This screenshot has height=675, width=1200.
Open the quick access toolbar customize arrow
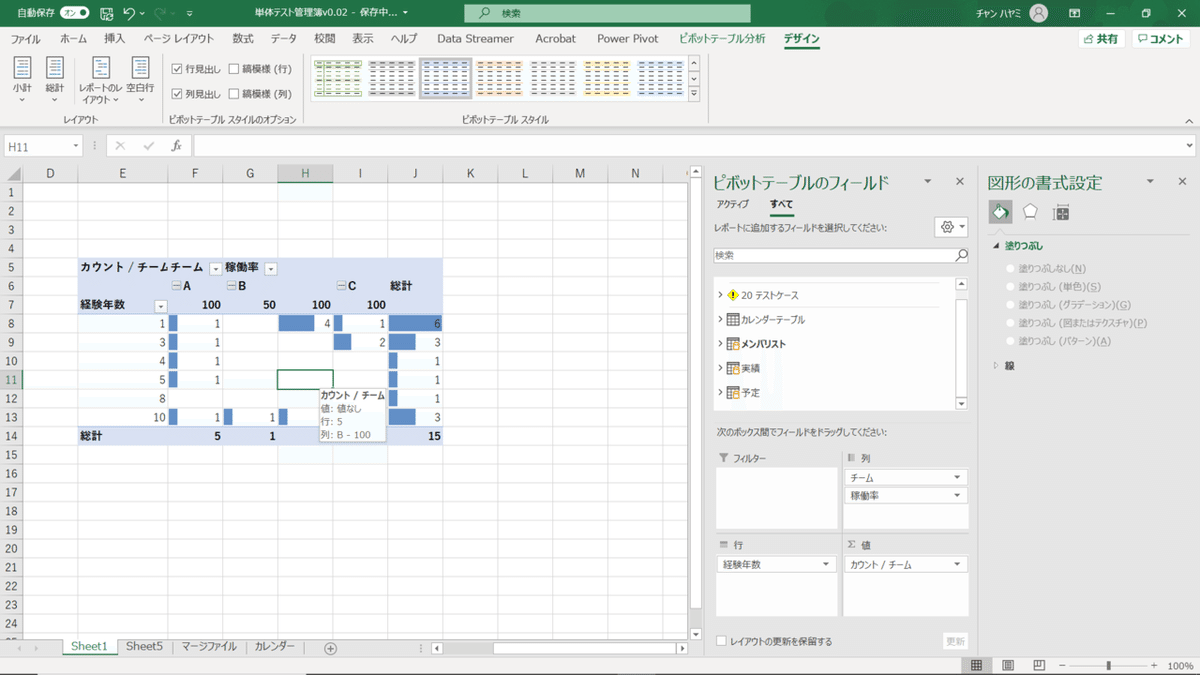coord(190,14)
